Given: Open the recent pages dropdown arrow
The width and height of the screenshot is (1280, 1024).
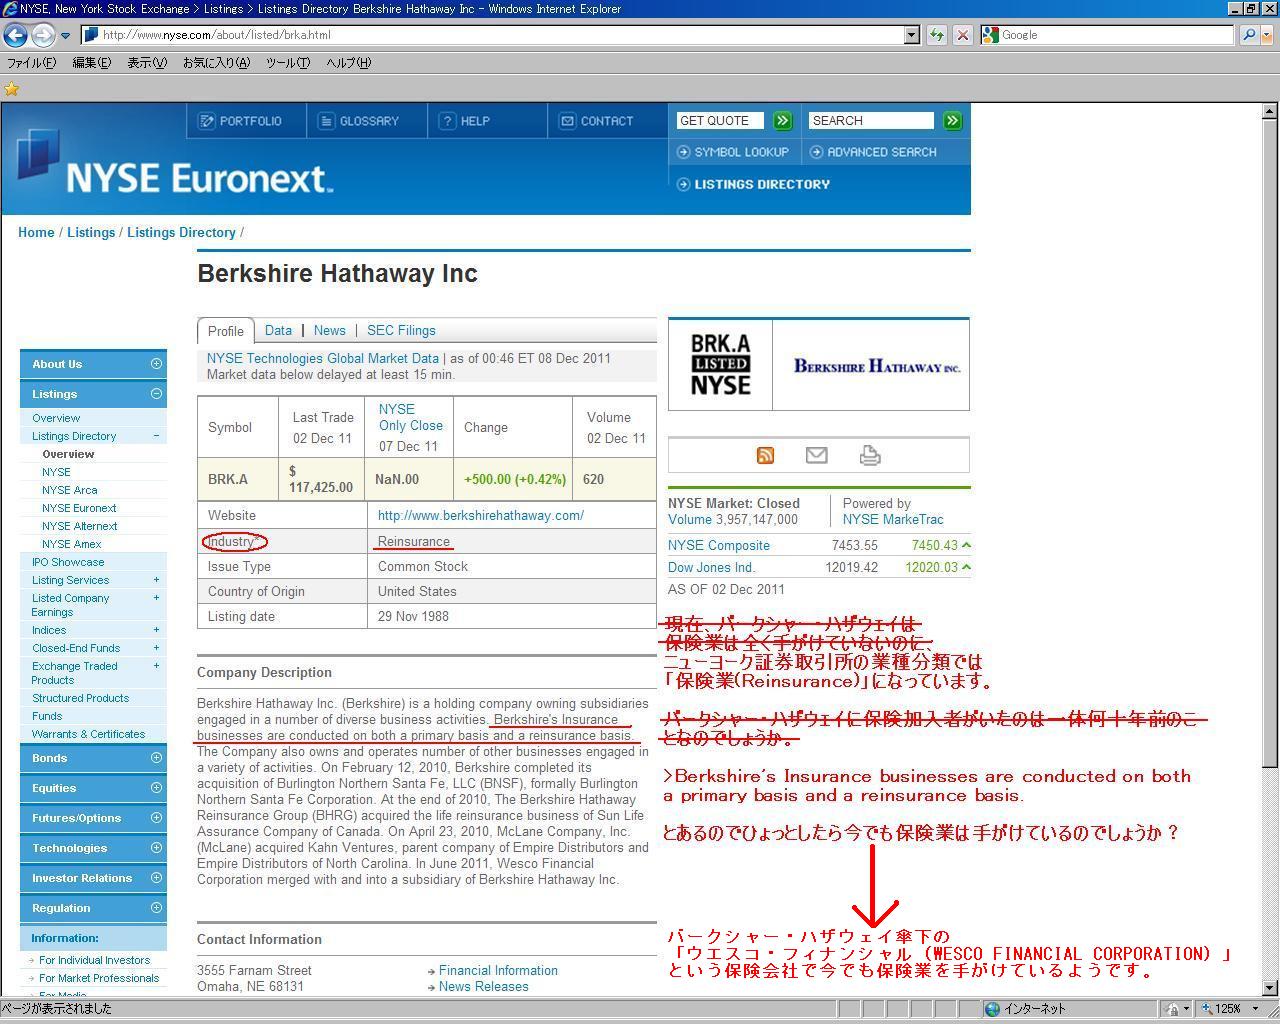Looking at the screenshot, I should tap(65, 35).
